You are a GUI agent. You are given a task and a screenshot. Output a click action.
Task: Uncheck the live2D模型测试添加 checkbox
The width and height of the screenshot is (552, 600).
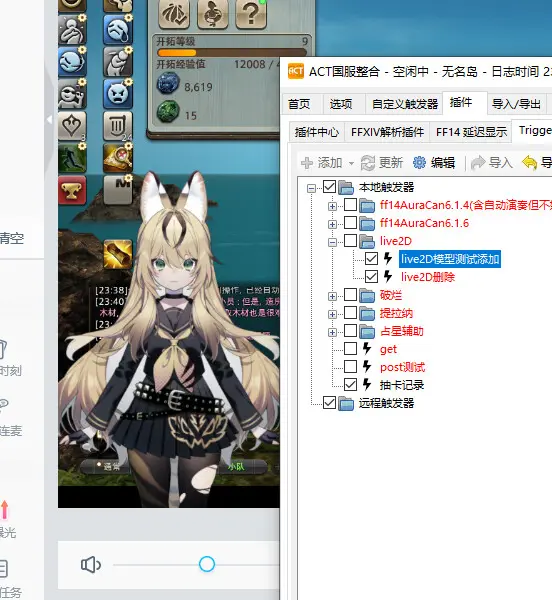click(371, 259)
